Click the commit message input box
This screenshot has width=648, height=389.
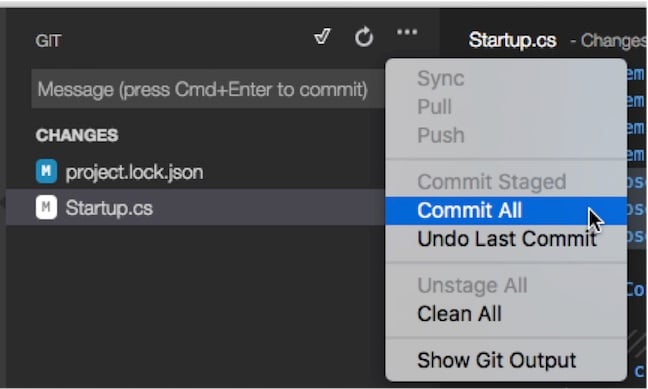tap(209, 89)
